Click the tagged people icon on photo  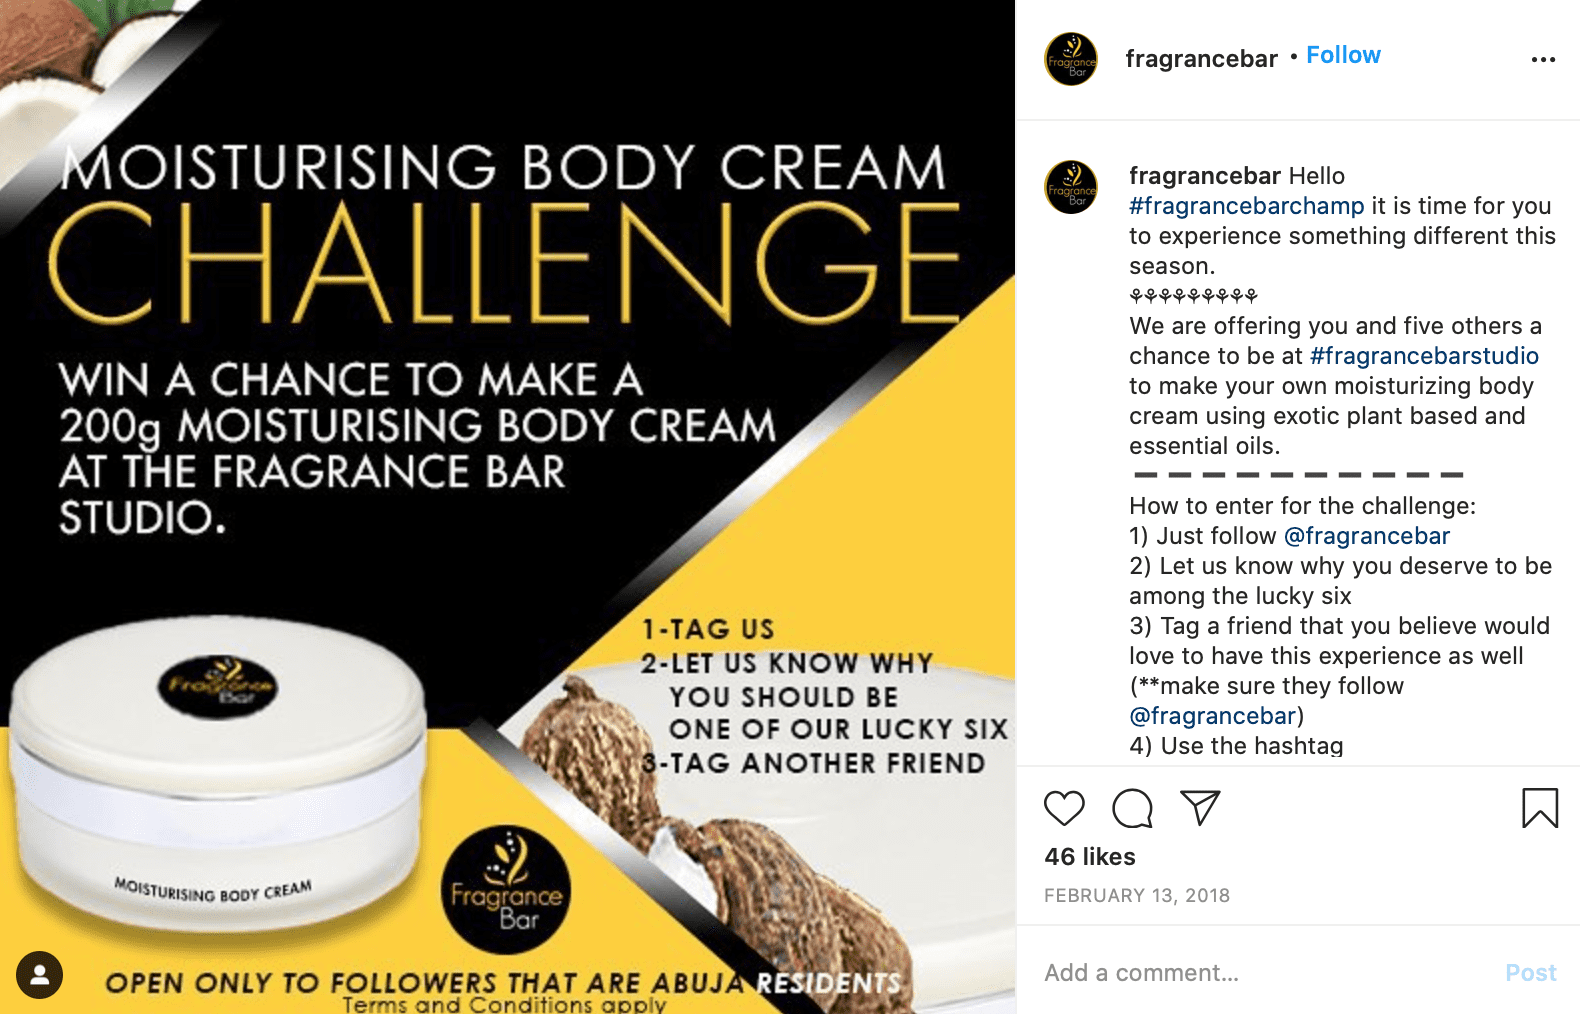[40, 974]
